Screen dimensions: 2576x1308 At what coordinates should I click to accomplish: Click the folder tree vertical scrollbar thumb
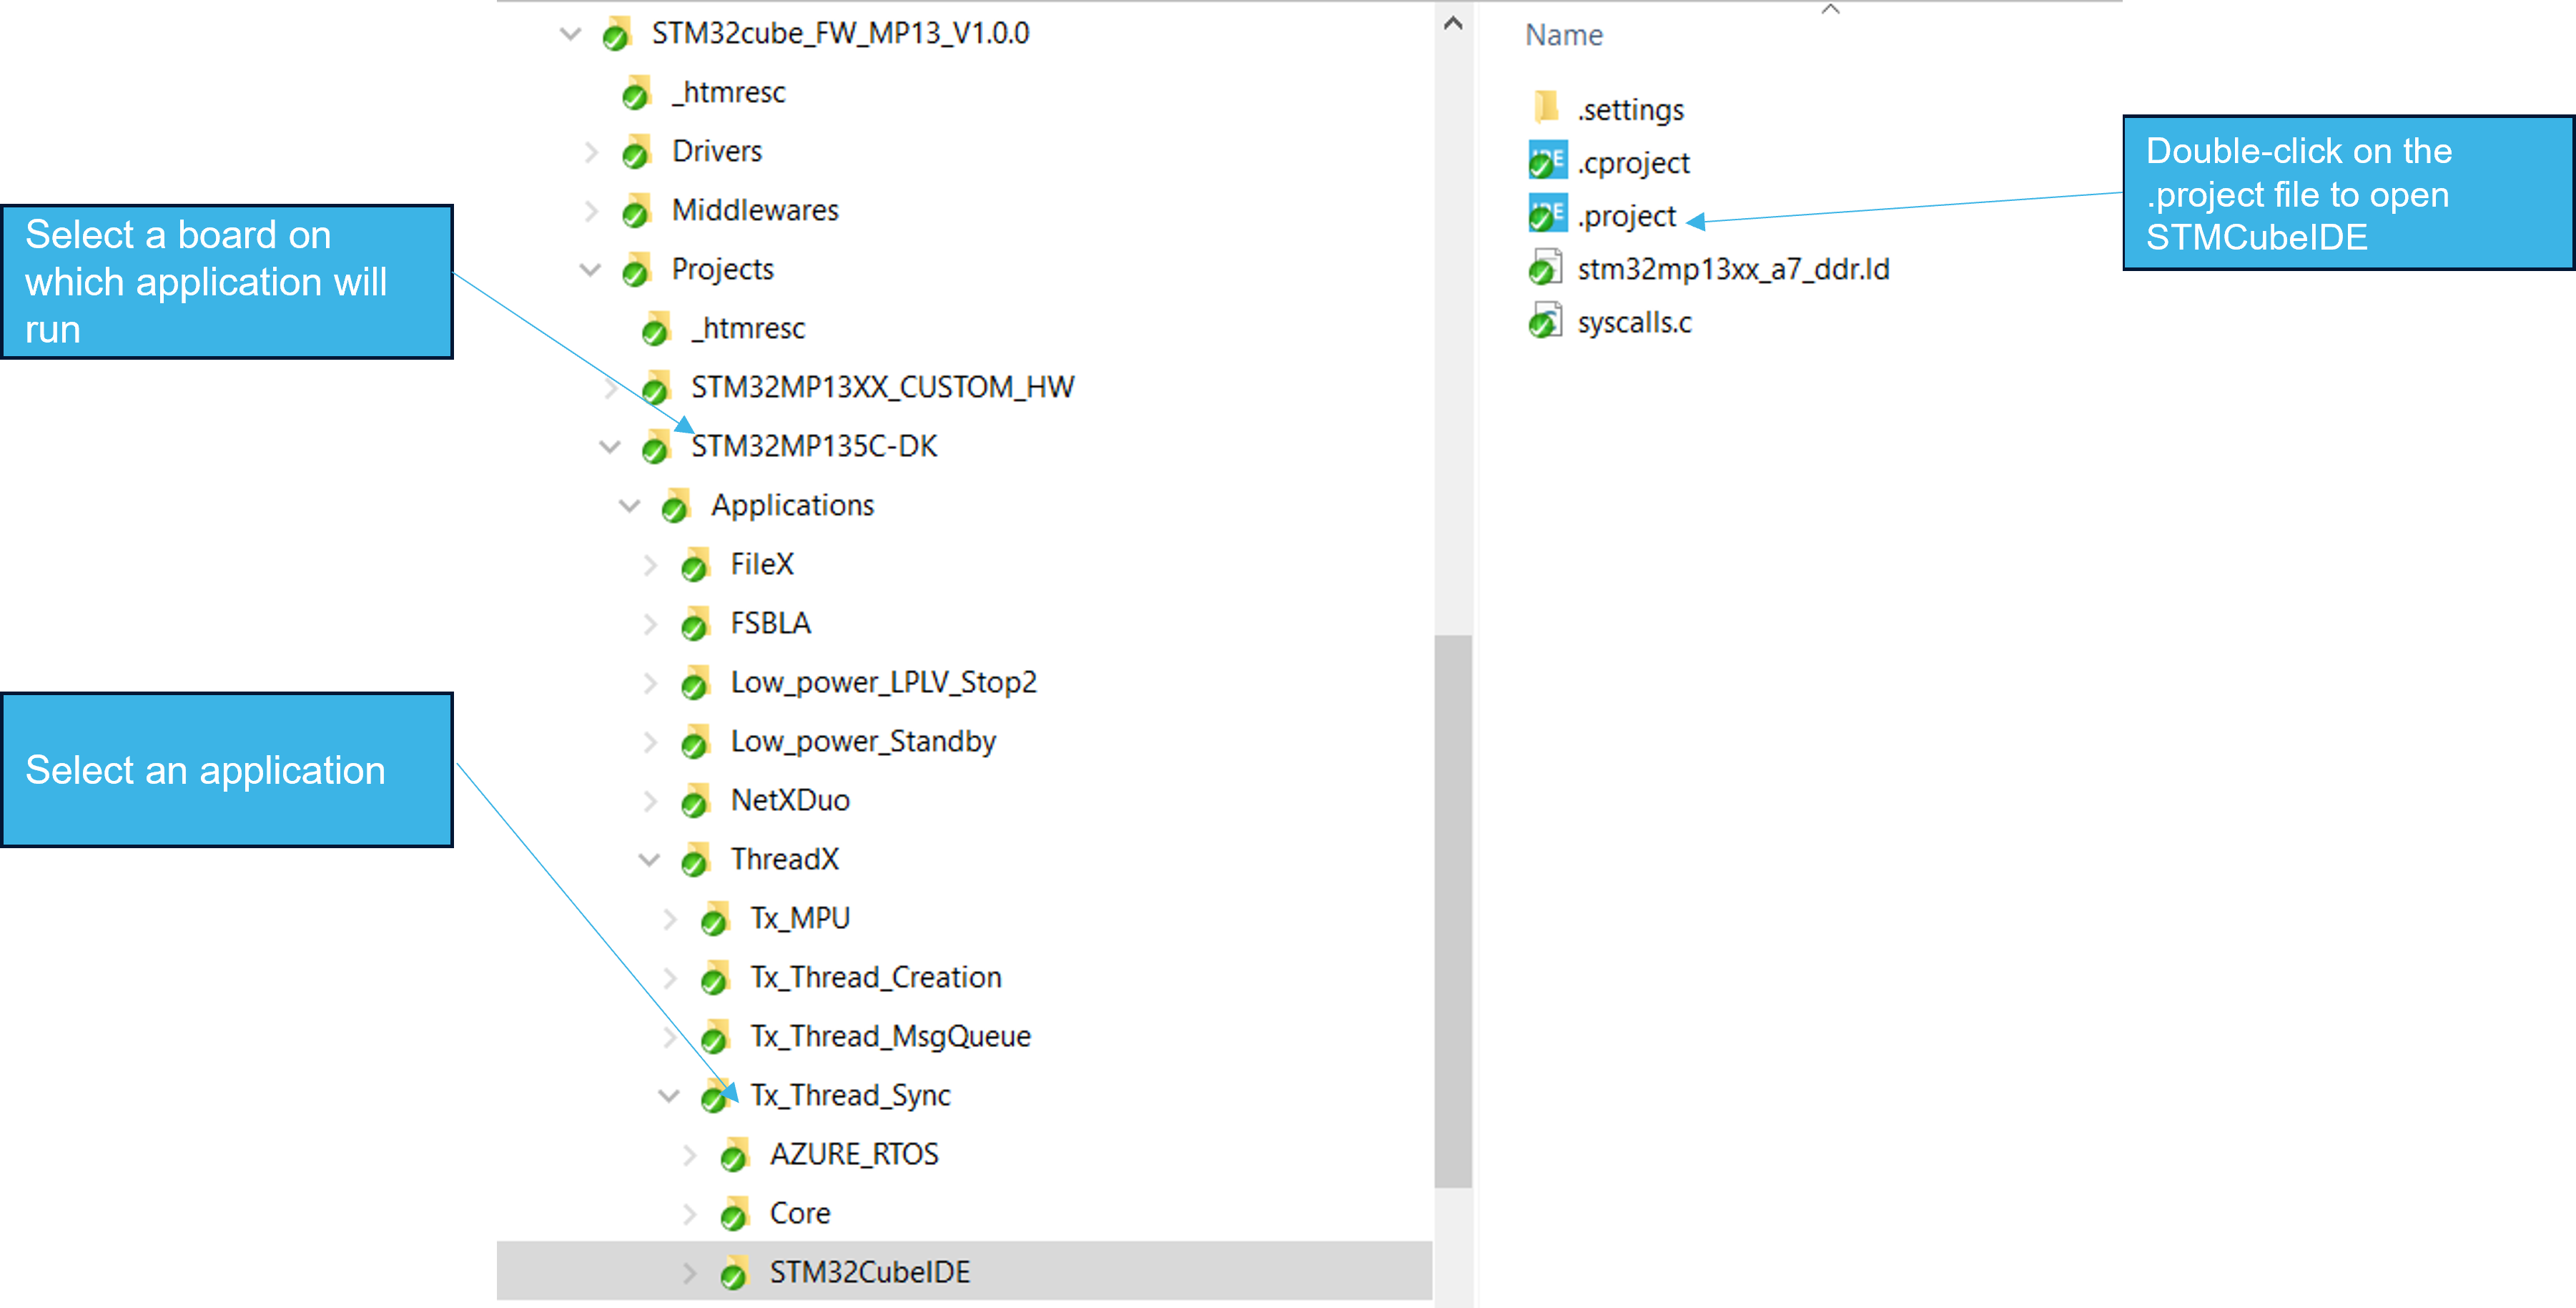[1453, 911]
